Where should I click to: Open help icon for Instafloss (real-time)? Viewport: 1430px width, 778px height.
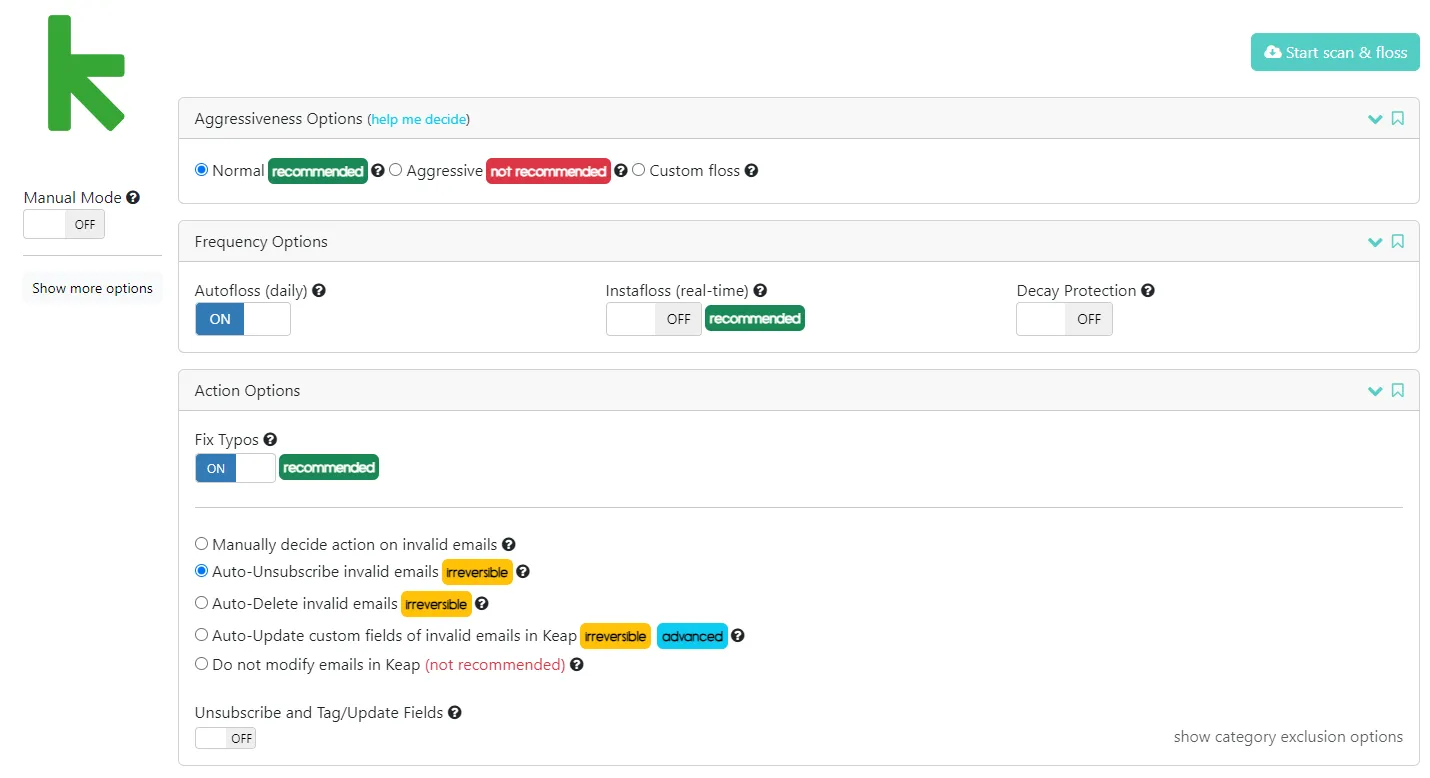tap(760, 291)
